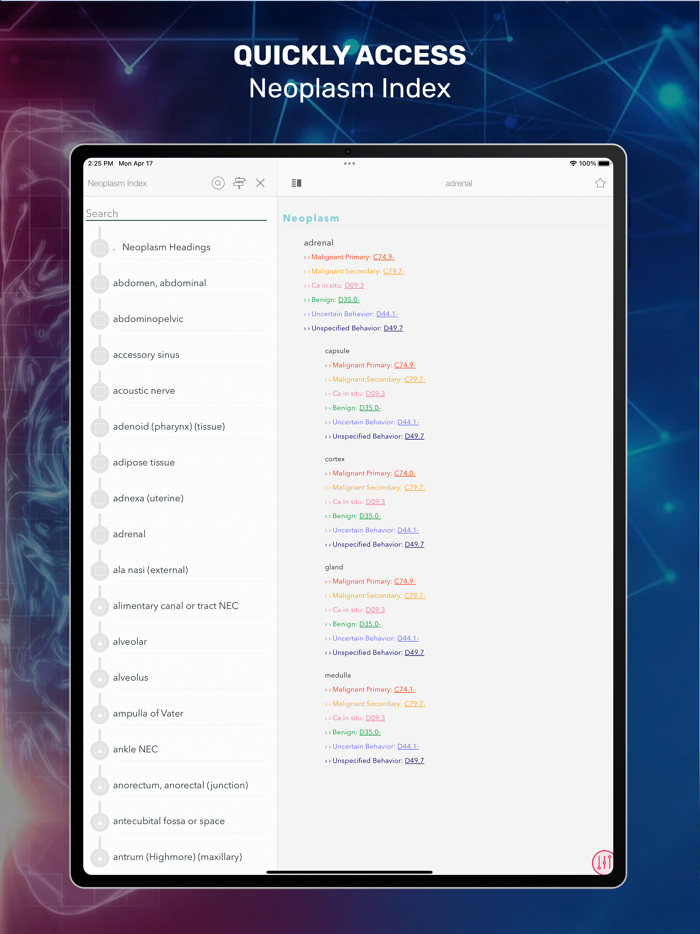Open medulla Ca in situ code D09.3
Screen dimensions: 700x934
[x=375, y=718]
